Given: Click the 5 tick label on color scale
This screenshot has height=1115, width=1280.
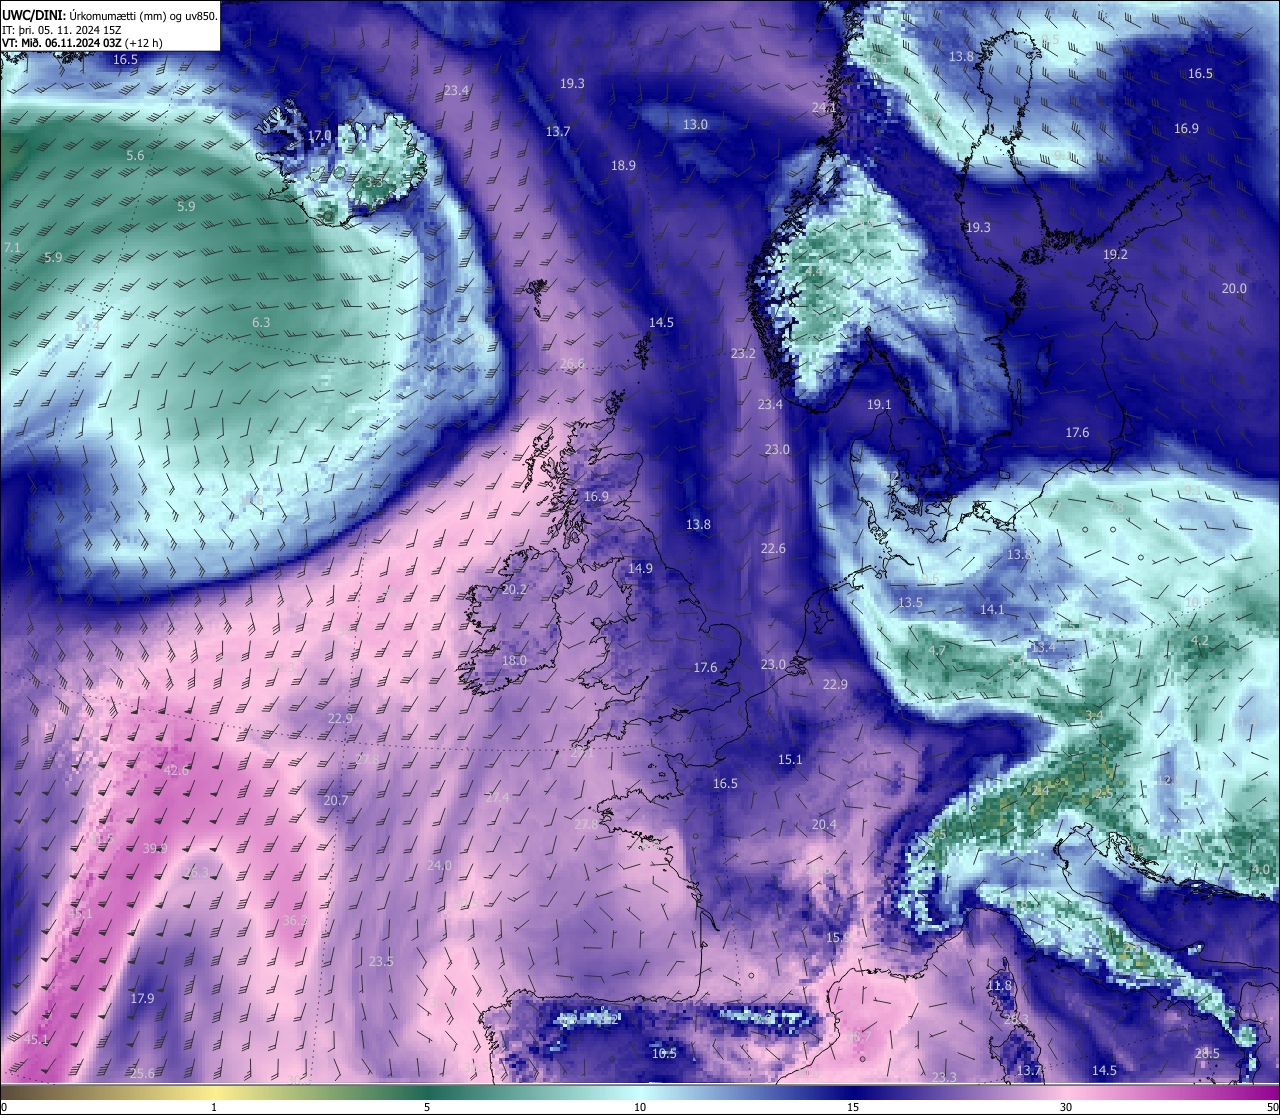Looking at the screenshot, I should tap(427, 1107).
